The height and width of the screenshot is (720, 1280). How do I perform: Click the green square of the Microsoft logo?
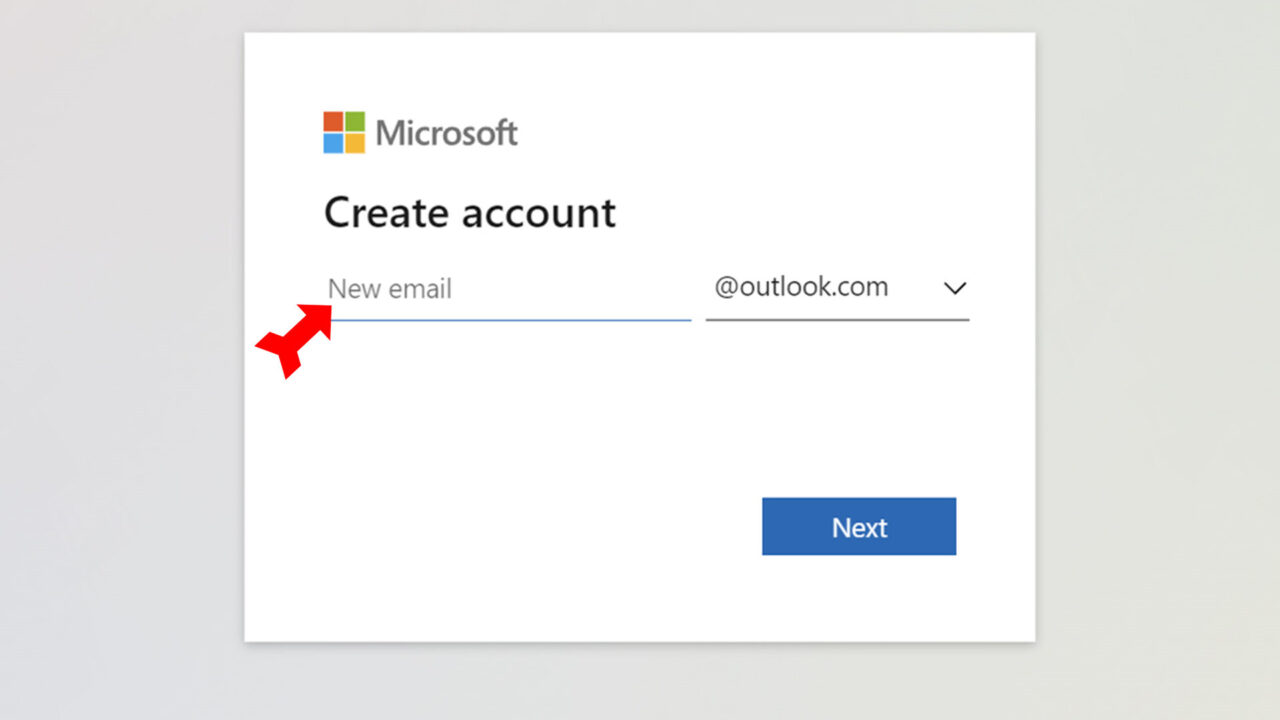[x=355, y=121]
